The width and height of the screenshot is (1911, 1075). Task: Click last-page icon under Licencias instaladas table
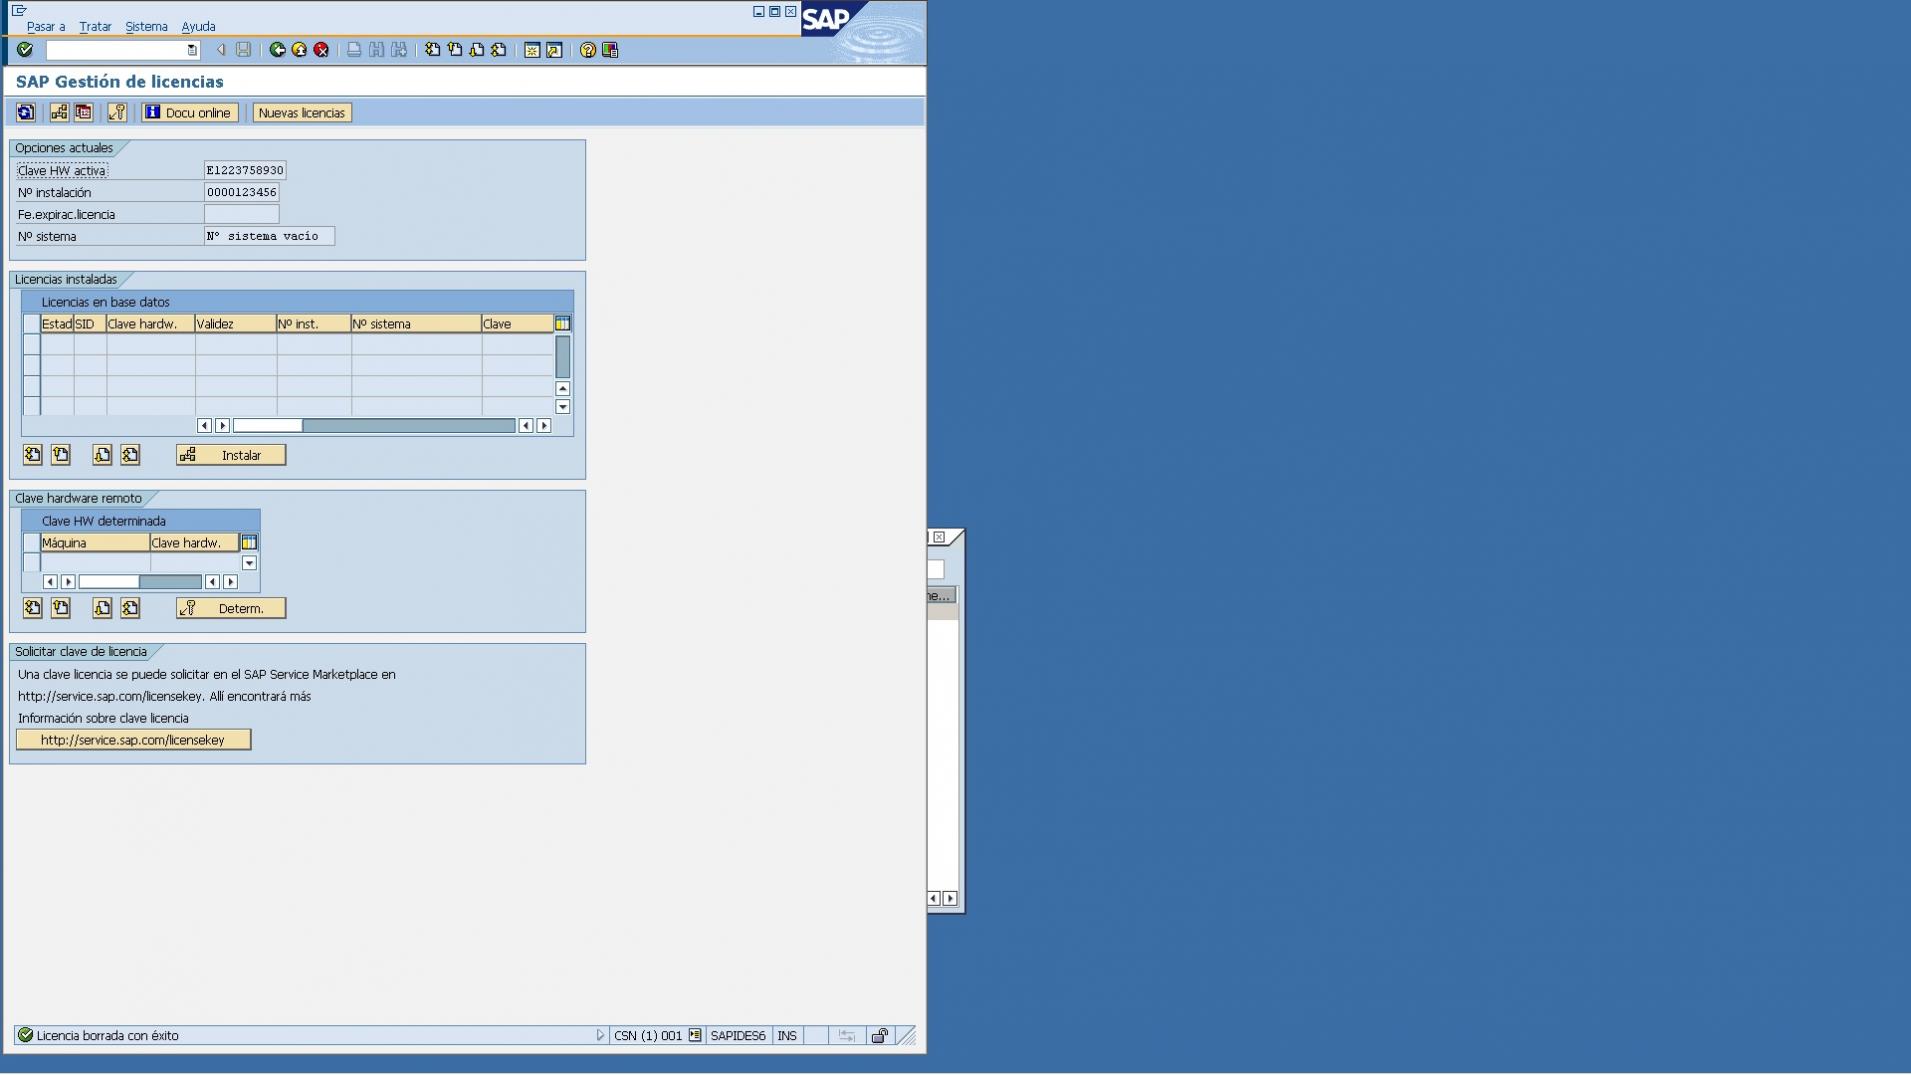(x=130, y=455)
